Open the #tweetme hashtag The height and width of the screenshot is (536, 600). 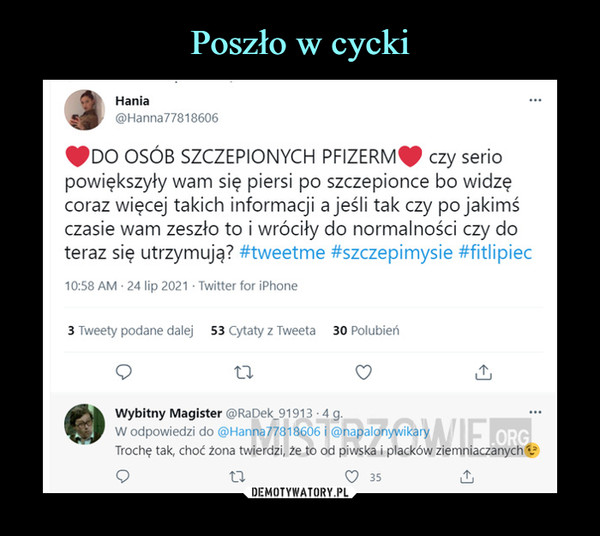[282, 253]
